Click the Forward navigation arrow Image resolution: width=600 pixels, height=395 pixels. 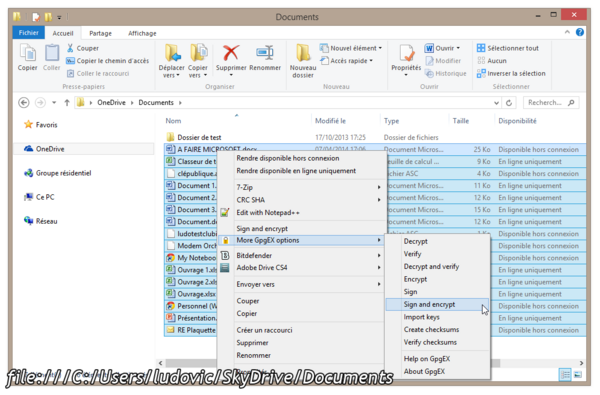40,103
